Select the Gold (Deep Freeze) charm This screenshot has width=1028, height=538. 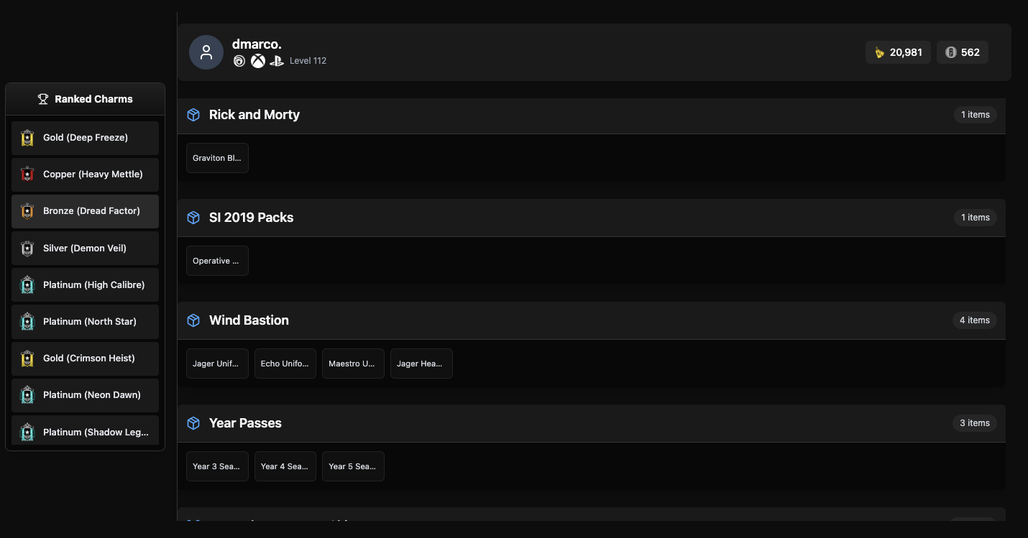tap(85, 138)
